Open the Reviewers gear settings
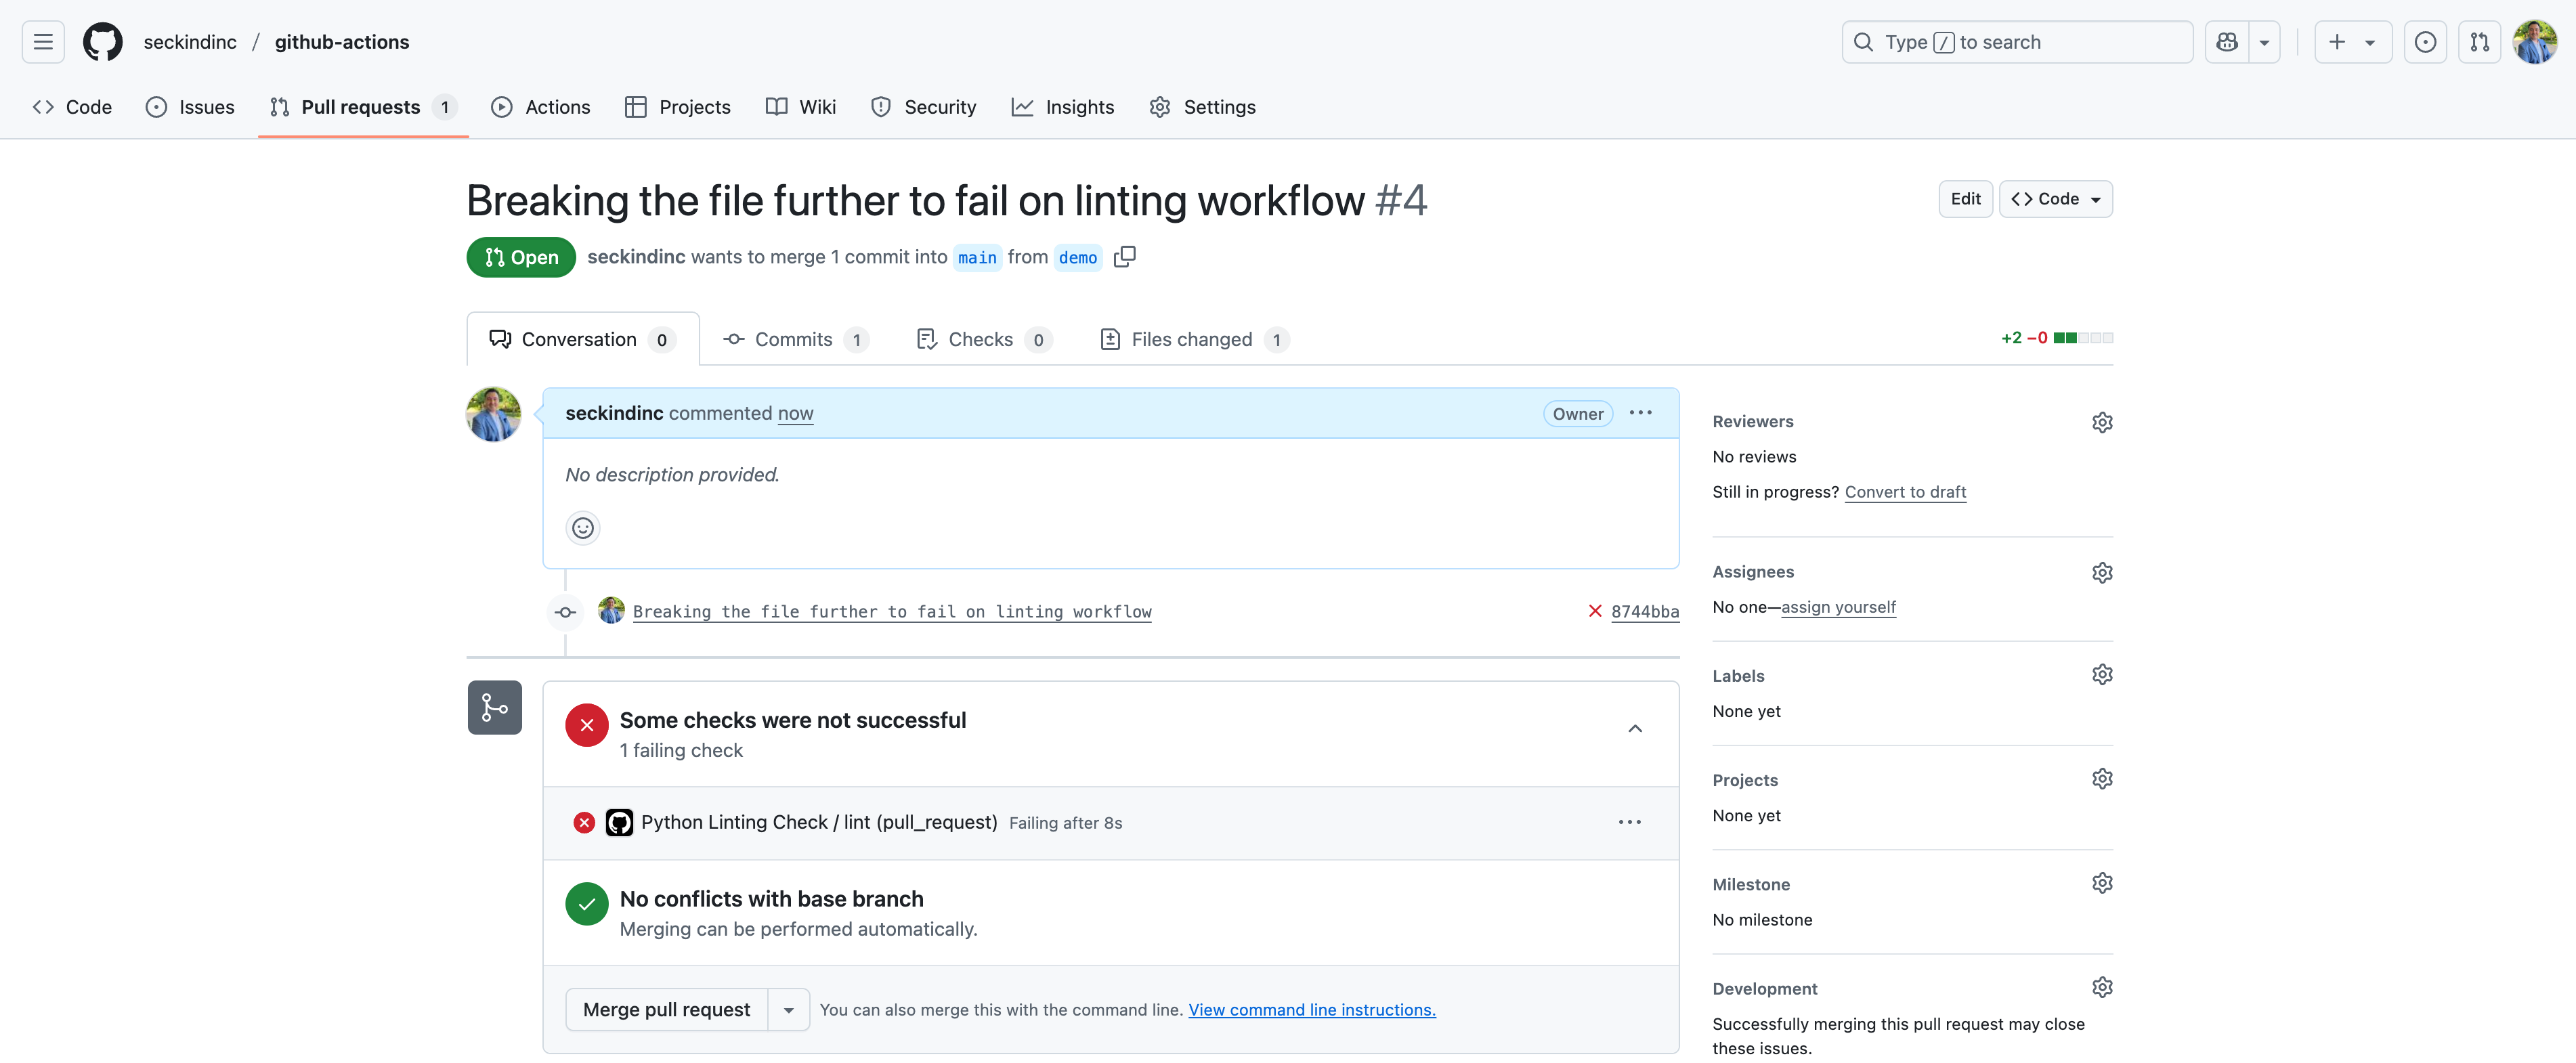 pyautogui.click(x=2102, y=422)
